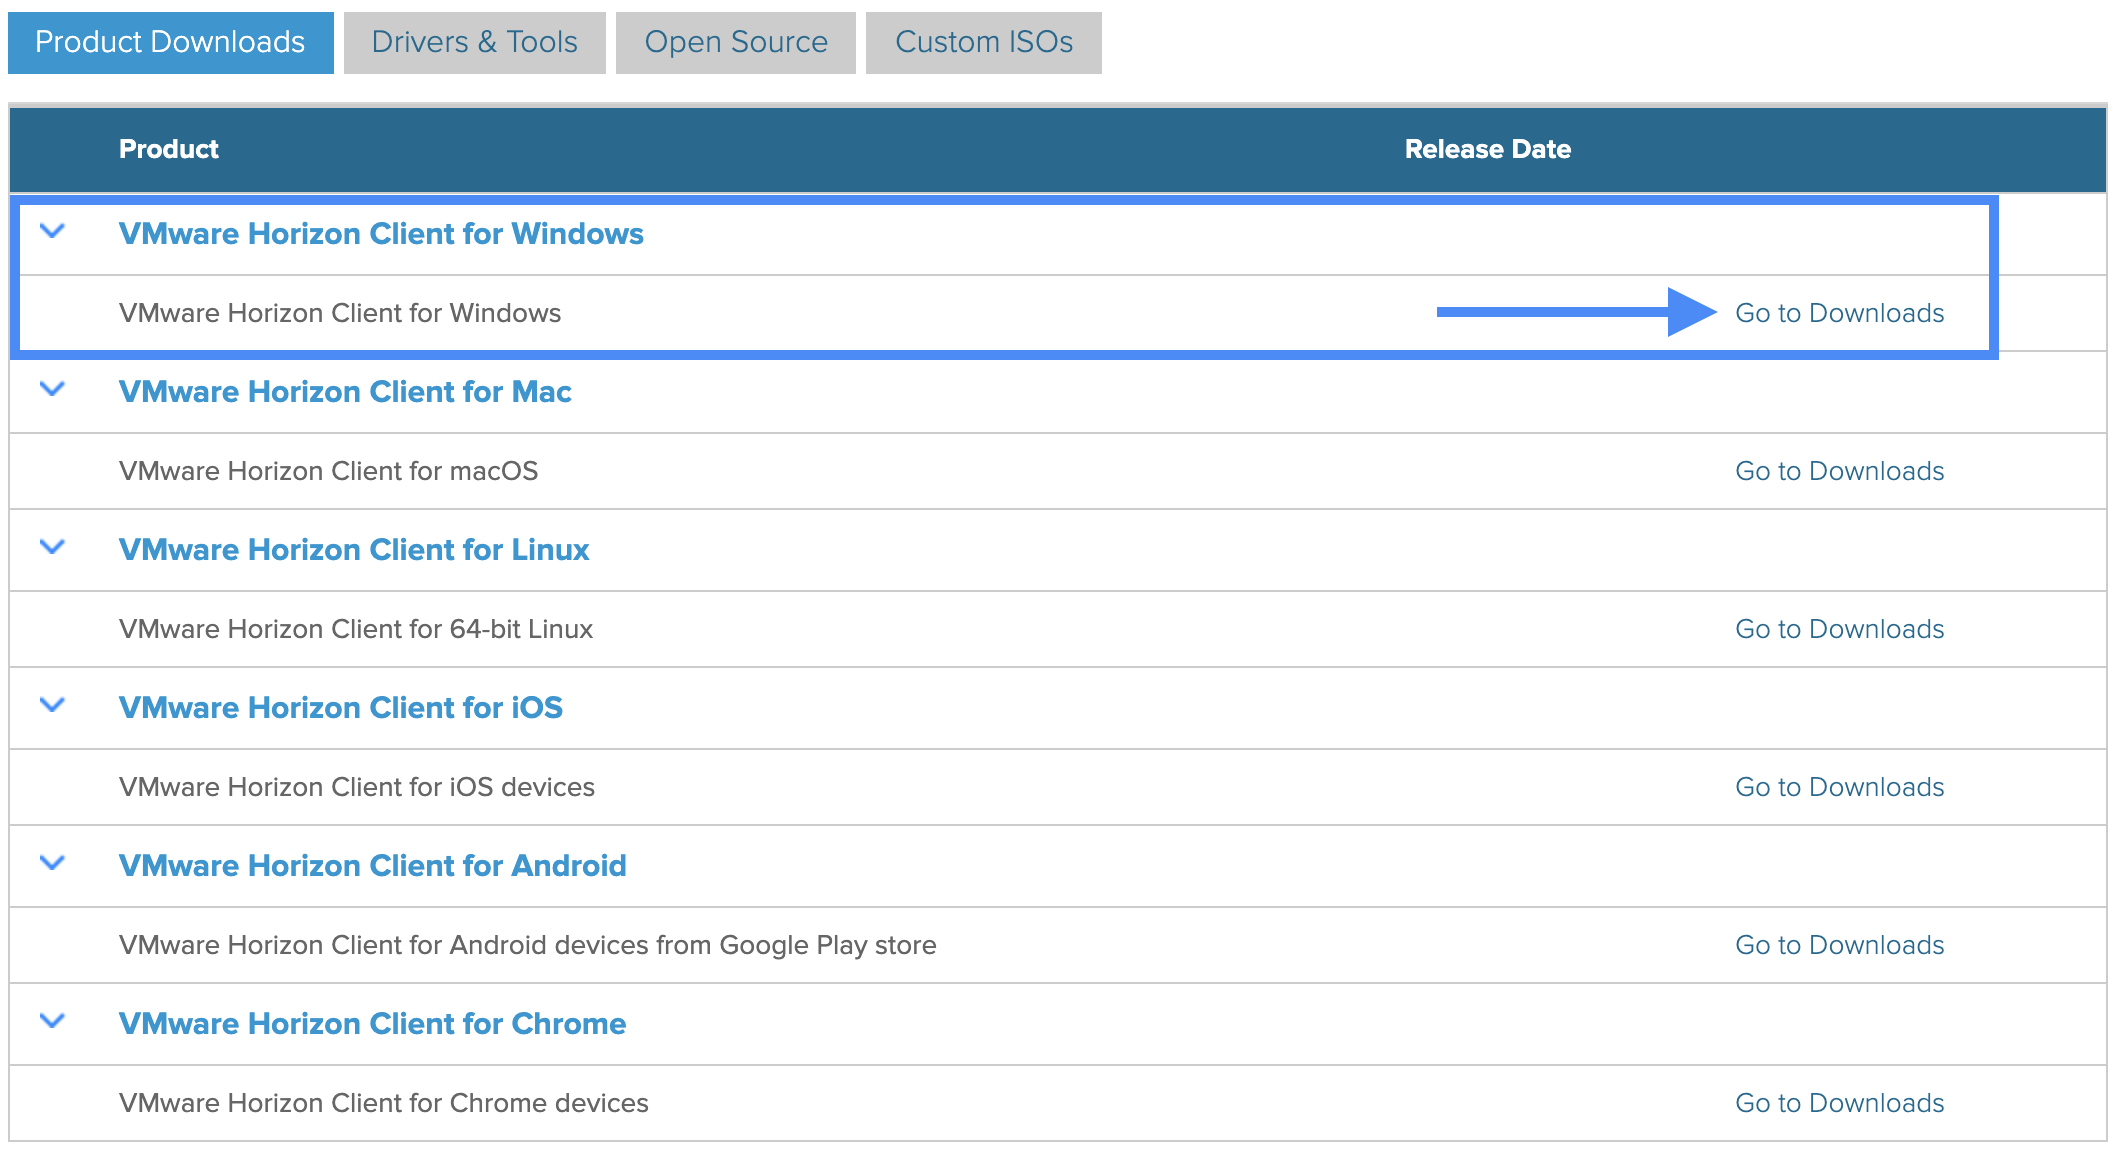The image size is (2116, 1152).
Task: Switch to the Drivers & Tools tab
Action: pyautogui.click(x=474, y=42)
